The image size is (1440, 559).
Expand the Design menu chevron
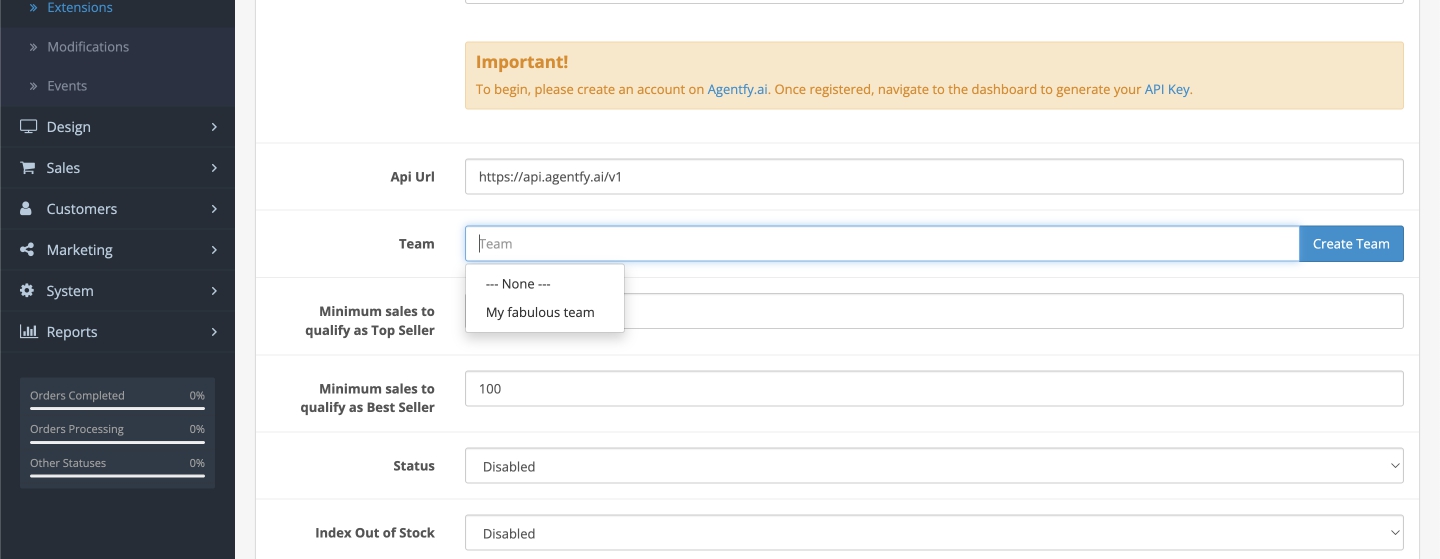[x=214, y=127]
